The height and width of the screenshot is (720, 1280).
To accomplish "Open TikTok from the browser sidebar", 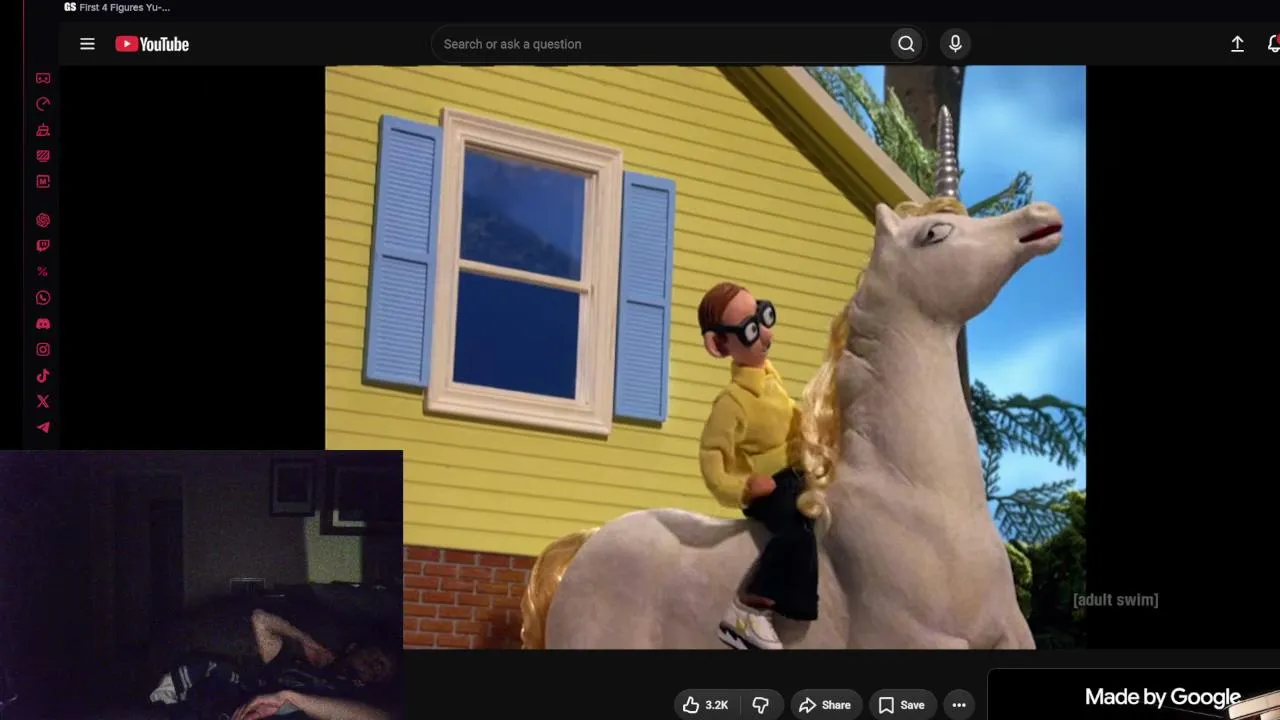I will click(x=43, y=376).
